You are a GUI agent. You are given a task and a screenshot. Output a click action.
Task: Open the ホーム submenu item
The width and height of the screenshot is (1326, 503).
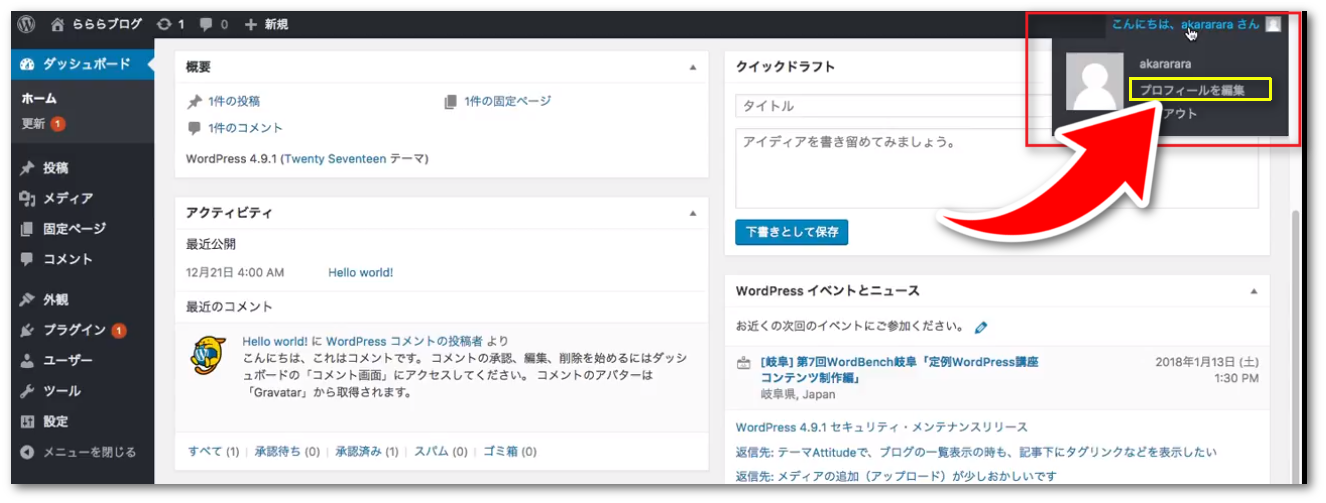[x=39, y=99]
